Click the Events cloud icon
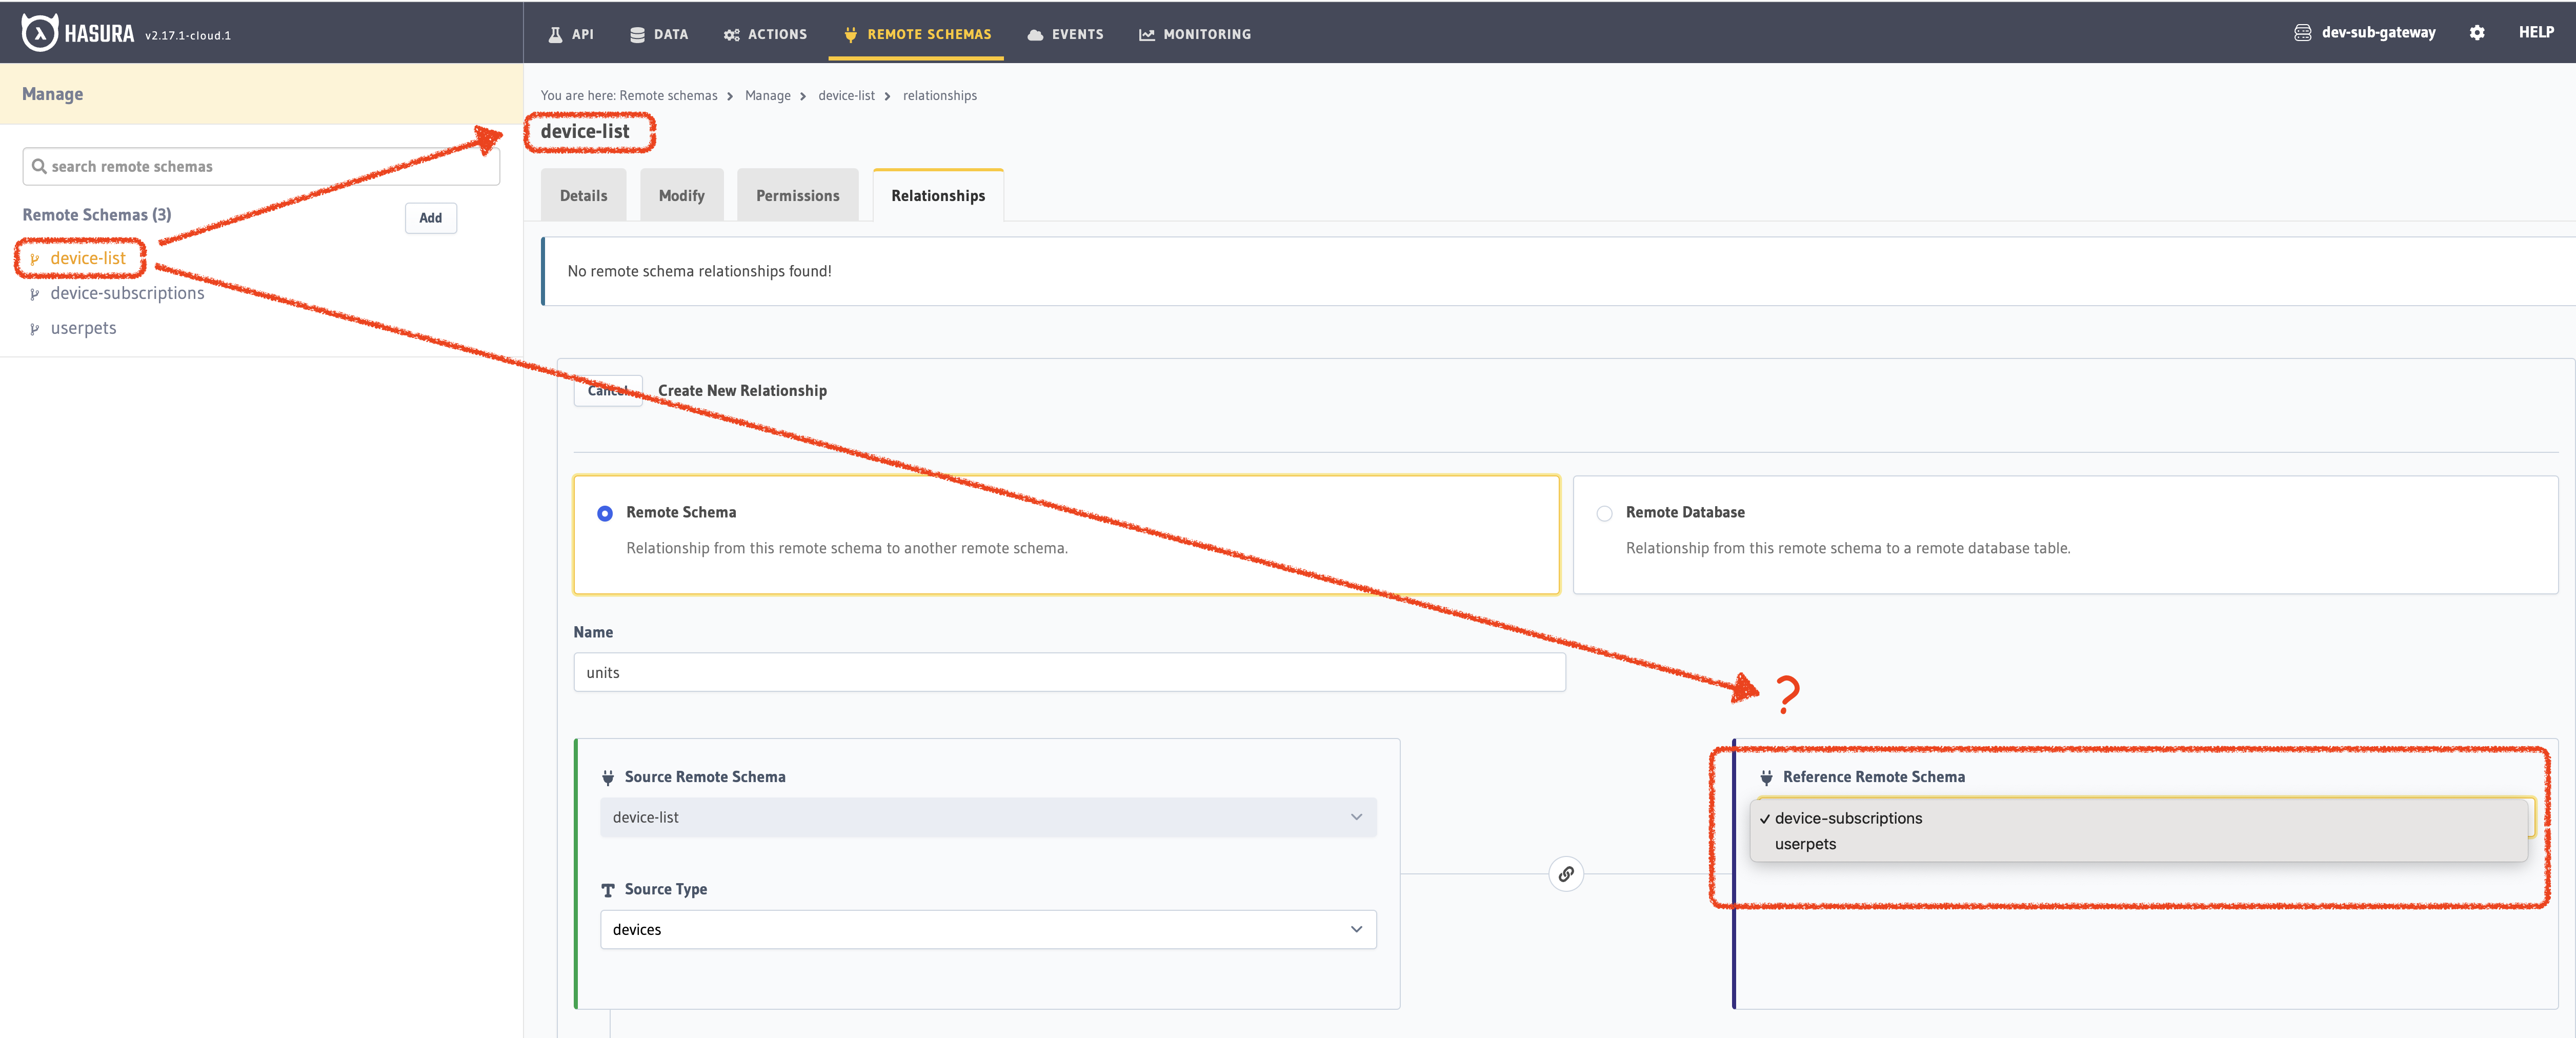2576x1038 pixels. tap(1035, 34)
